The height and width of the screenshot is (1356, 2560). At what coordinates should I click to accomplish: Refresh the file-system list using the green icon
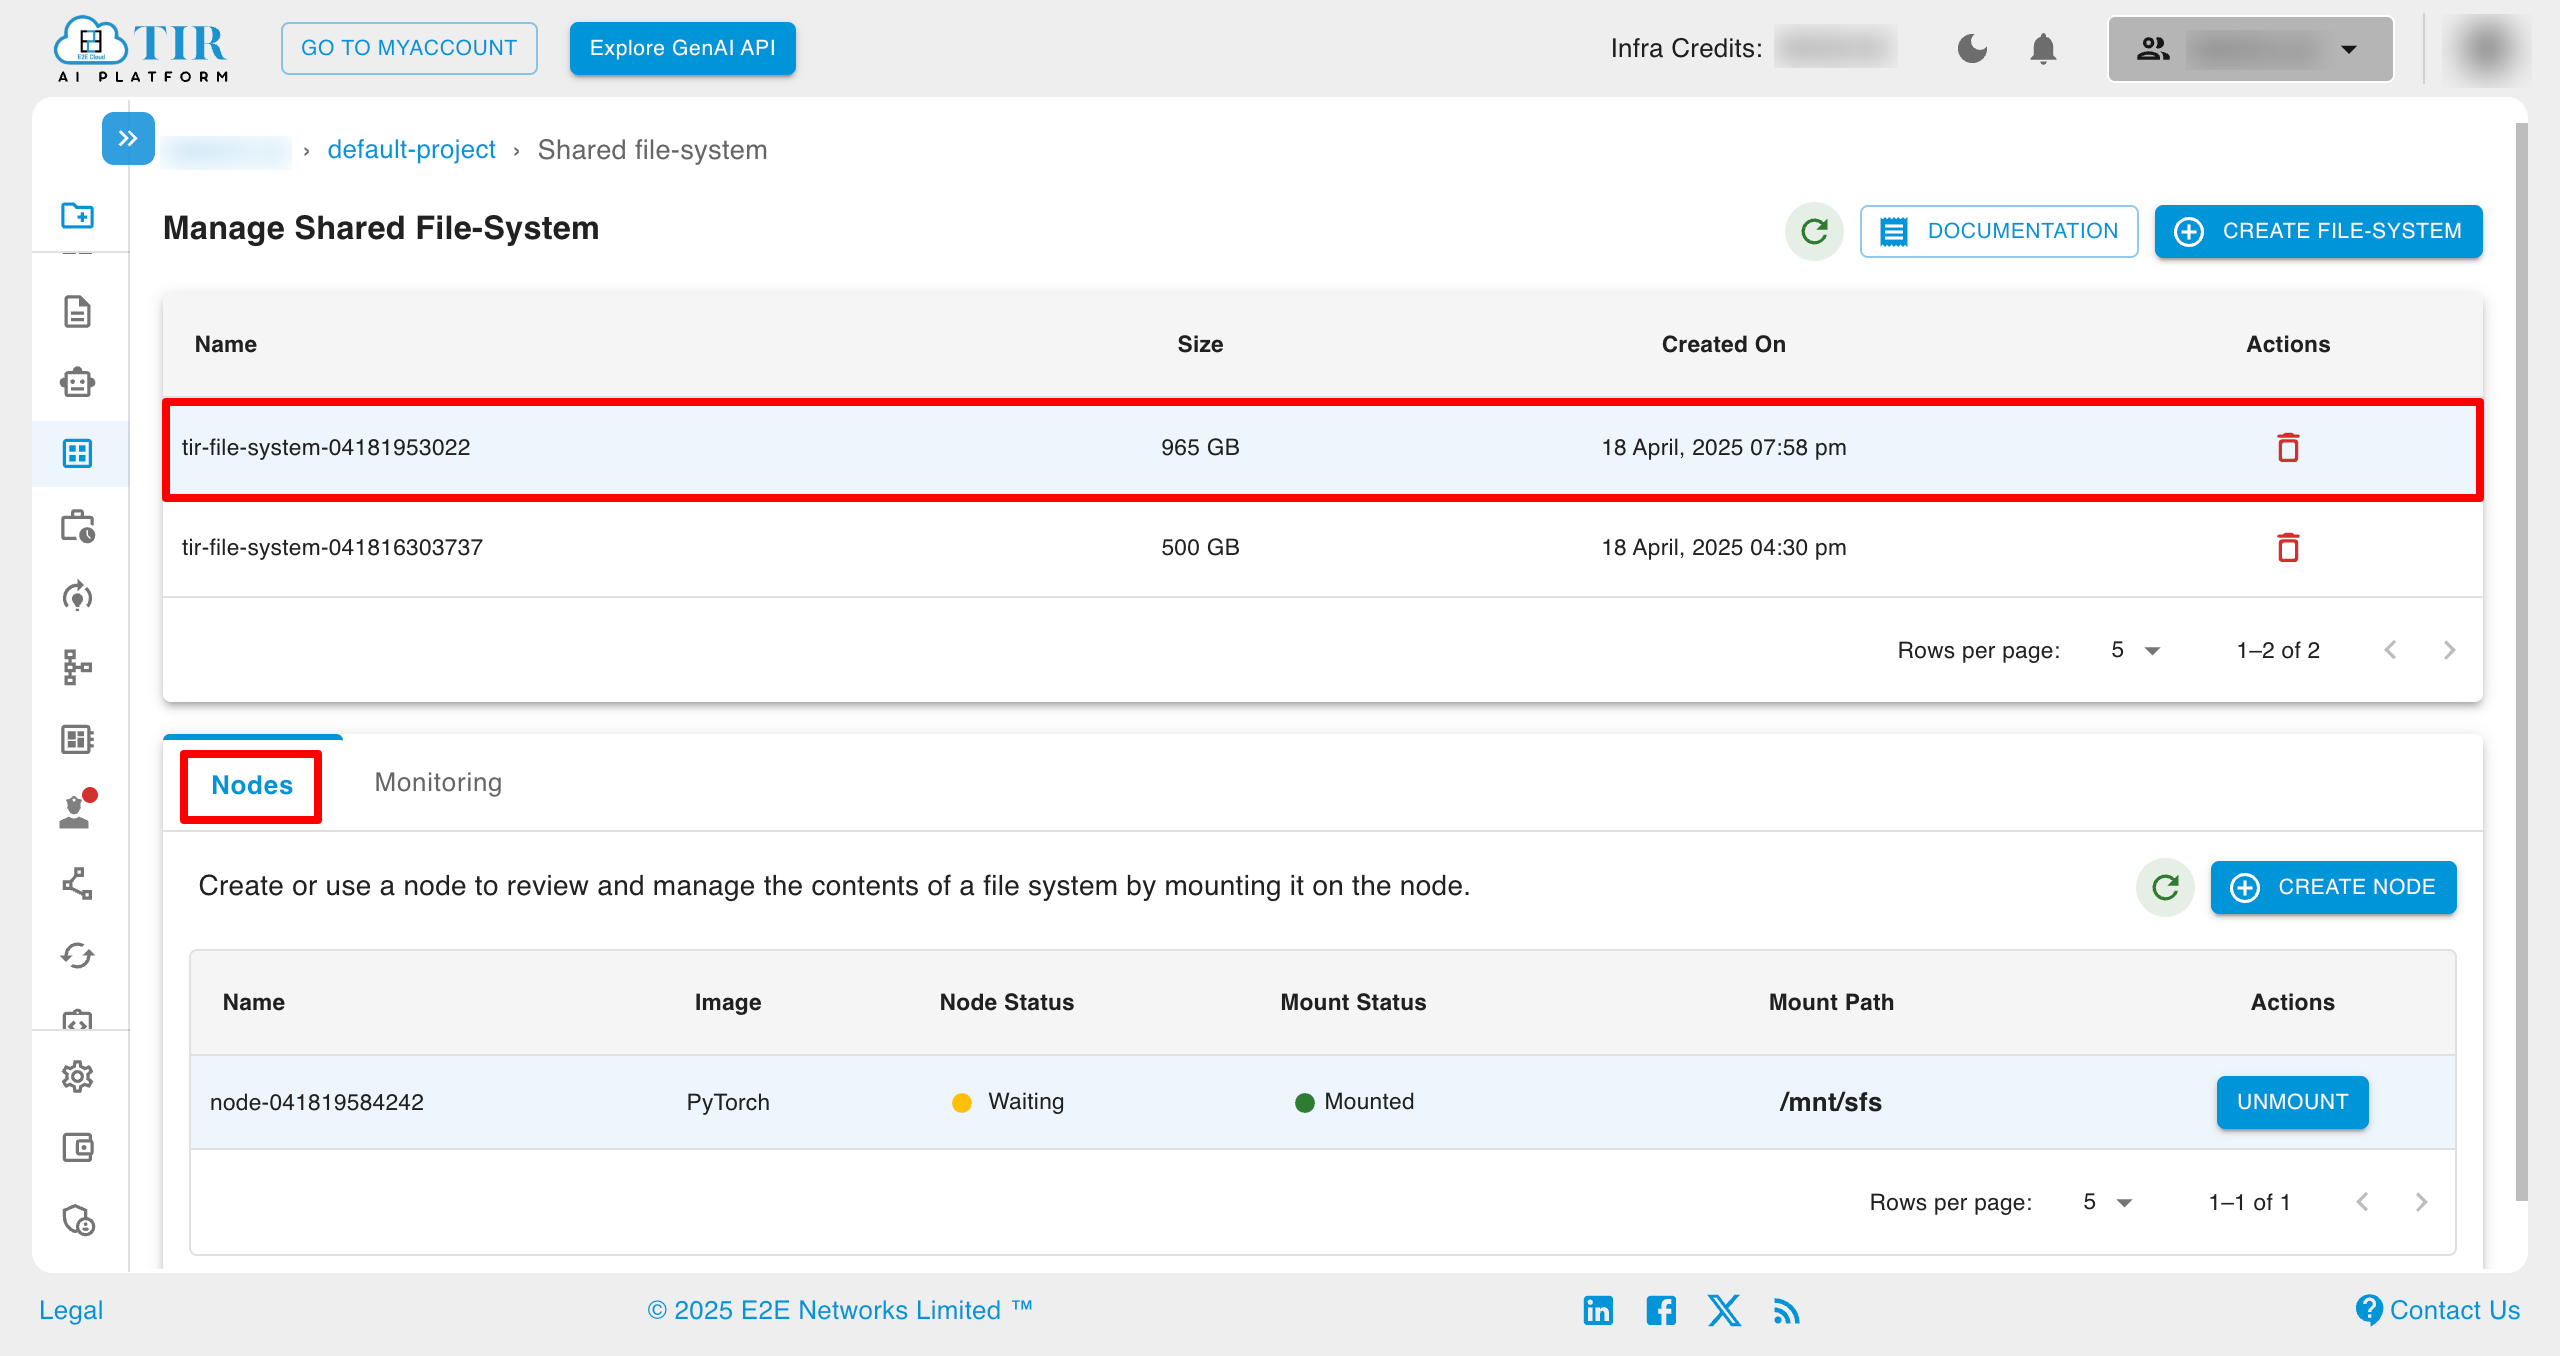[x=1814, y=231]
